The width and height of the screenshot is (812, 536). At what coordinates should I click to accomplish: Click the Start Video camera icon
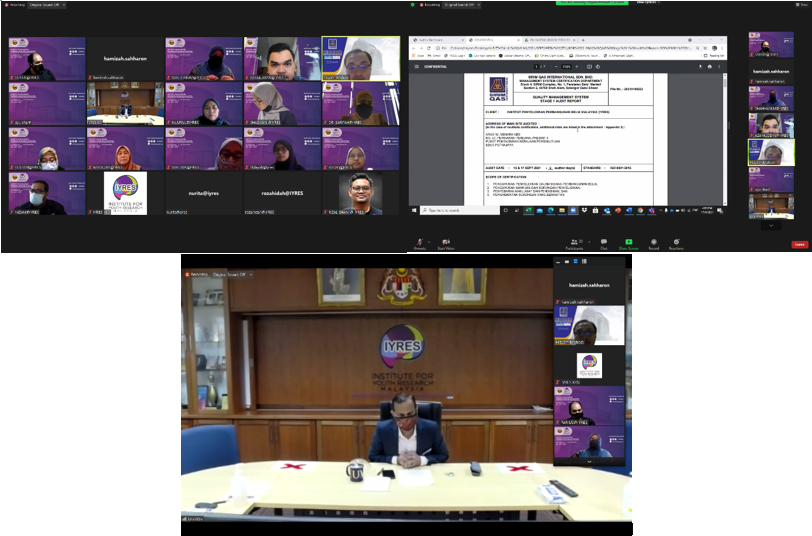click(447, 243)
